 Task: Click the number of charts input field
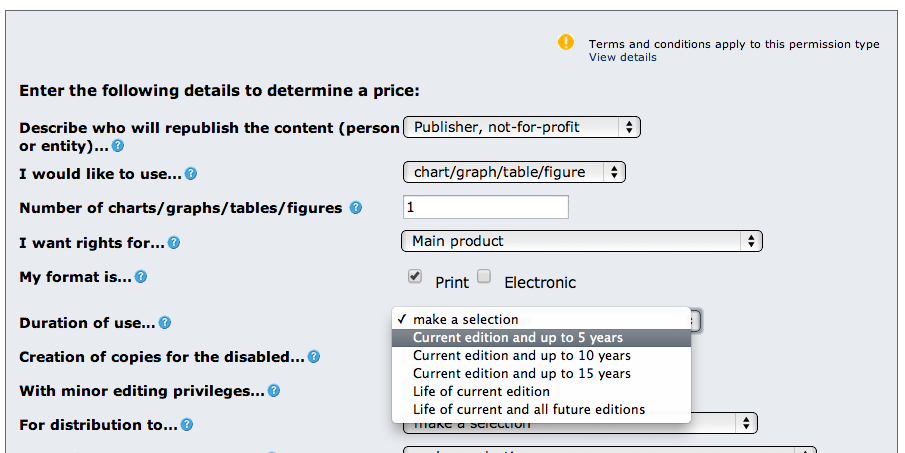(486, 207)
